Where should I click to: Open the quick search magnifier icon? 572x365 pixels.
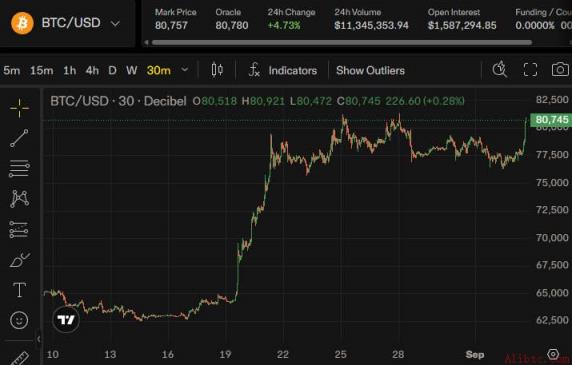click(x=499, y=69)
